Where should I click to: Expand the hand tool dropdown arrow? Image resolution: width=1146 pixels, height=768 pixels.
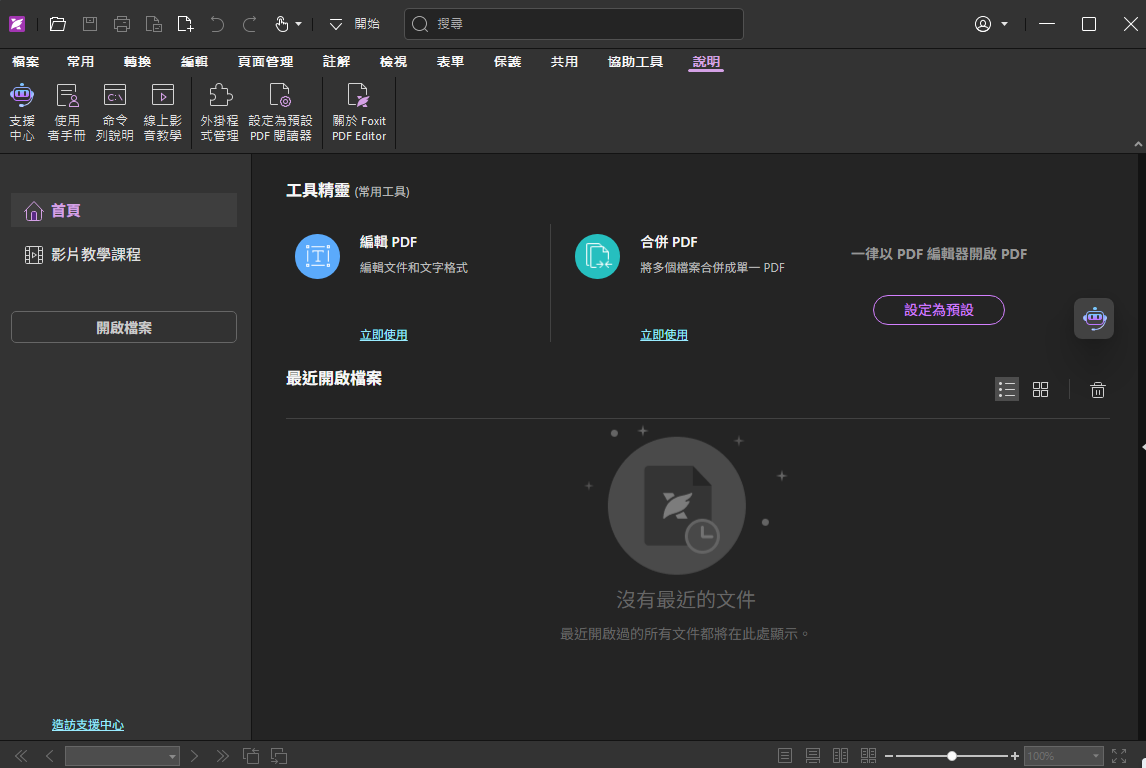pyautogui.click(x=298, y=24)
